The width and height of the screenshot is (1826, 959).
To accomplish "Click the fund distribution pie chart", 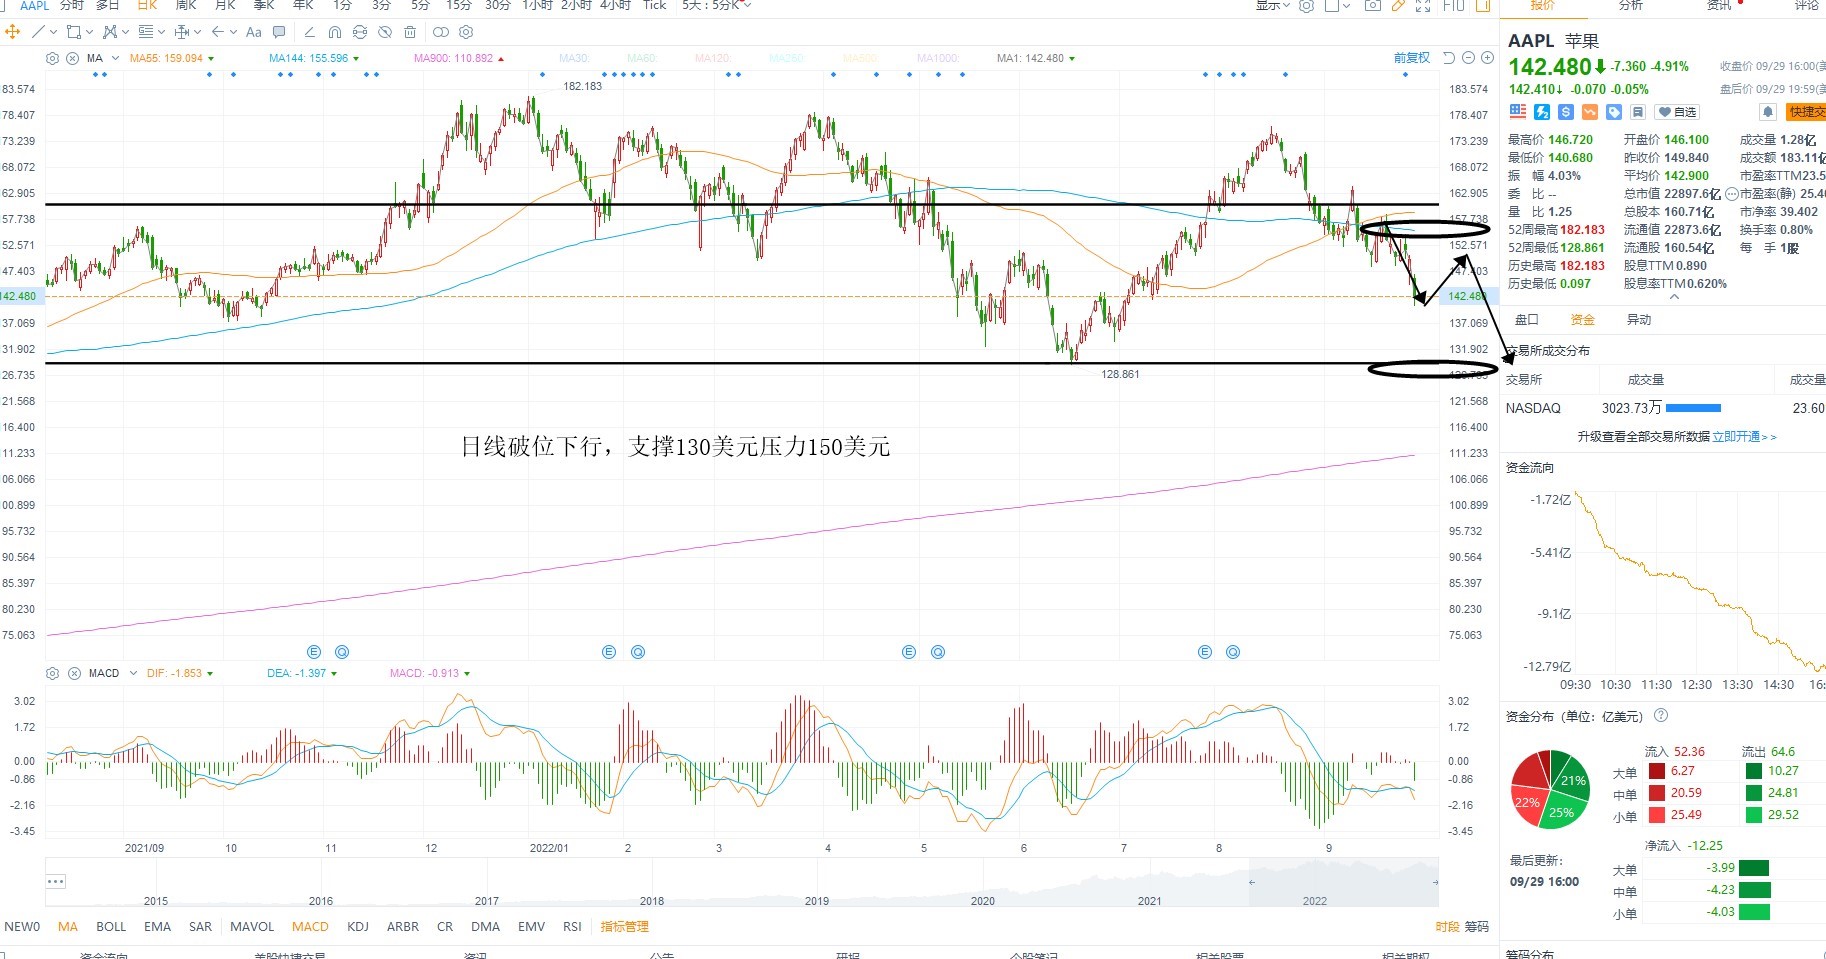I will pos(1550,789).
